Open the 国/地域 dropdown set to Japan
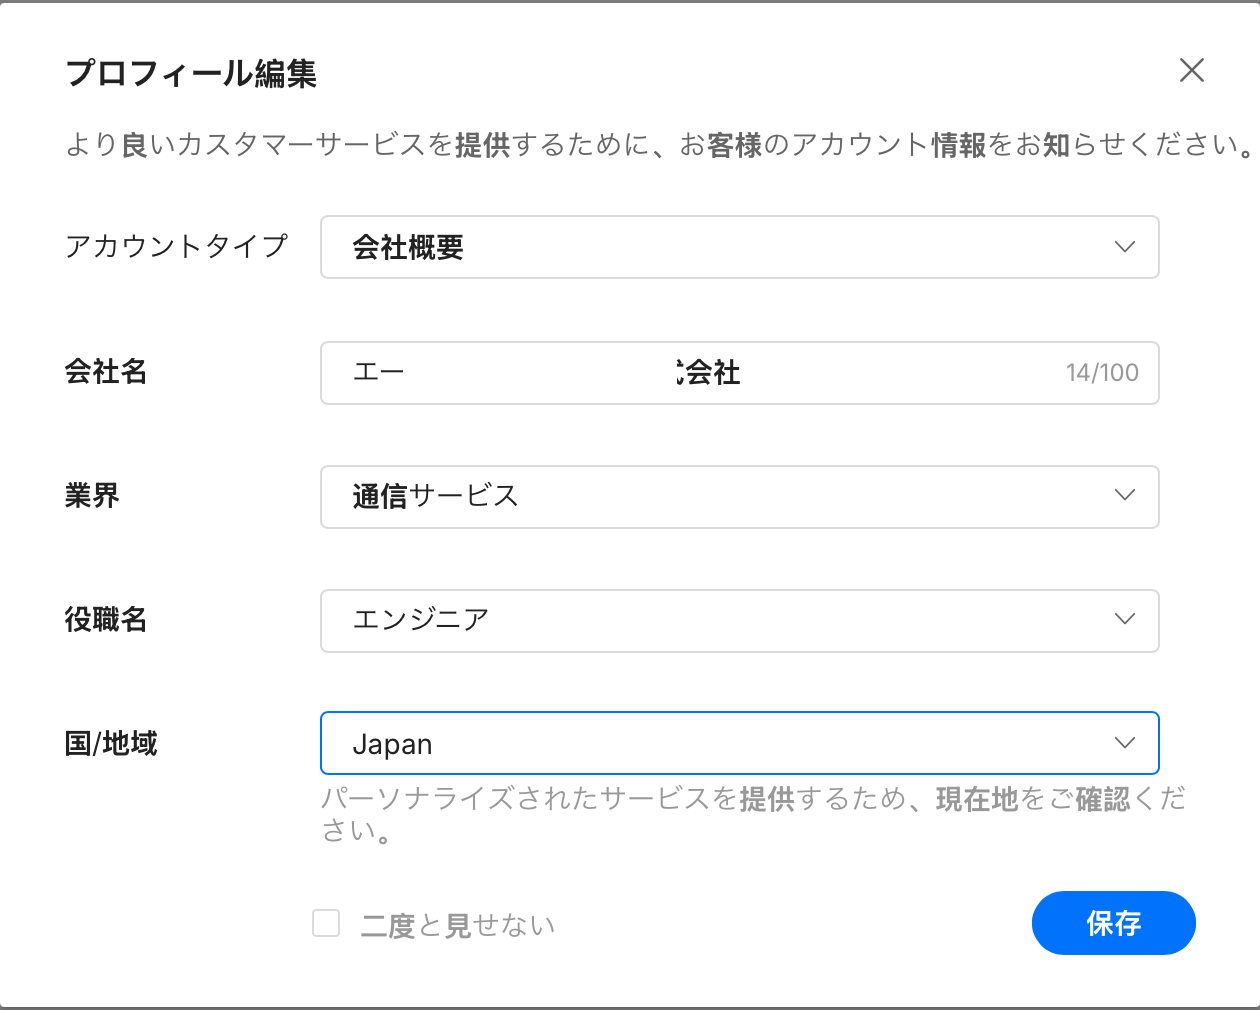The width and height of the screenshot is (1260, 1010). (x=739, y=743)
